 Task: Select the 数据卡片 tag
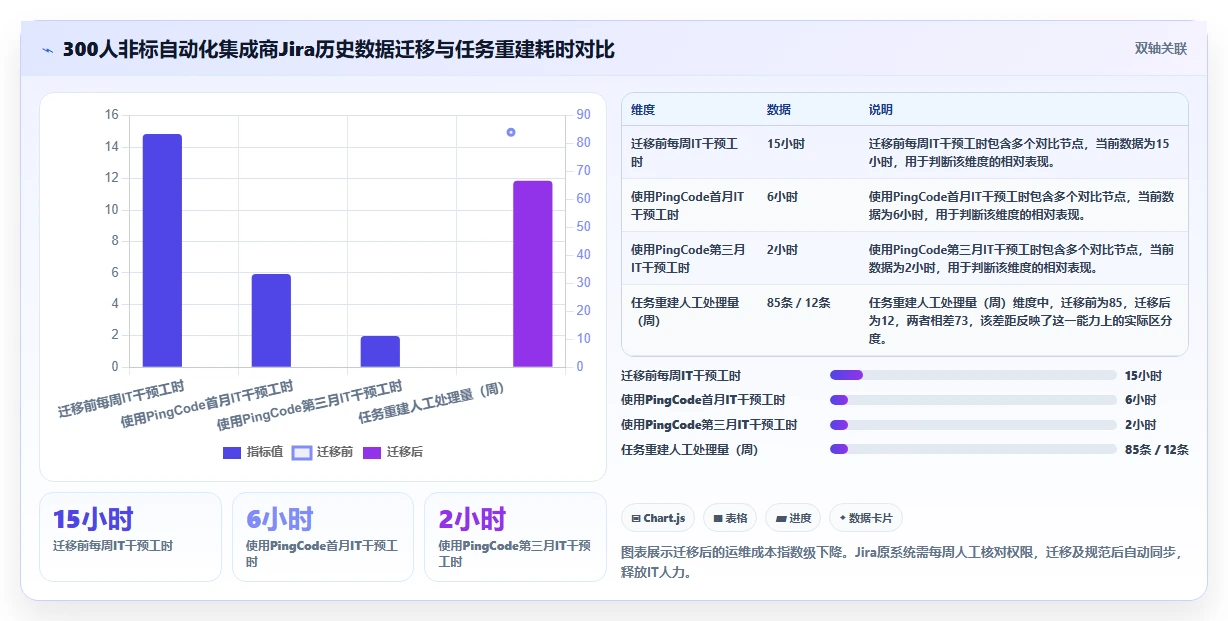[x=866, y=518]
